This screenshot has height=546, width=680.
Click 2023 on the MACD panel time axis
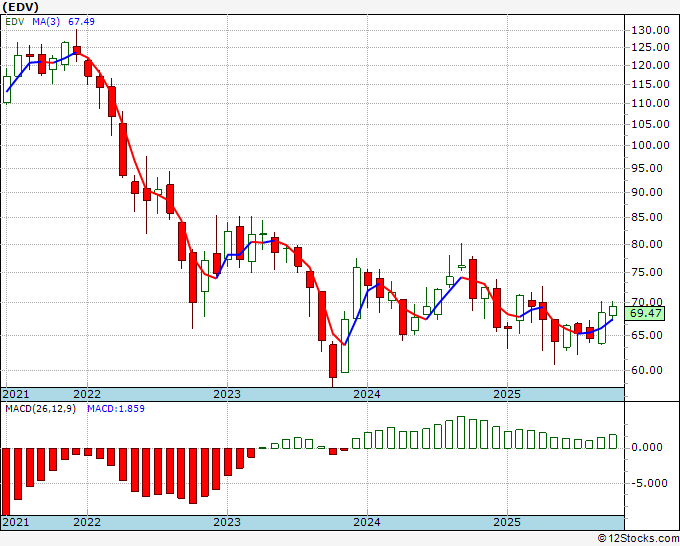[x=227, y=522]
